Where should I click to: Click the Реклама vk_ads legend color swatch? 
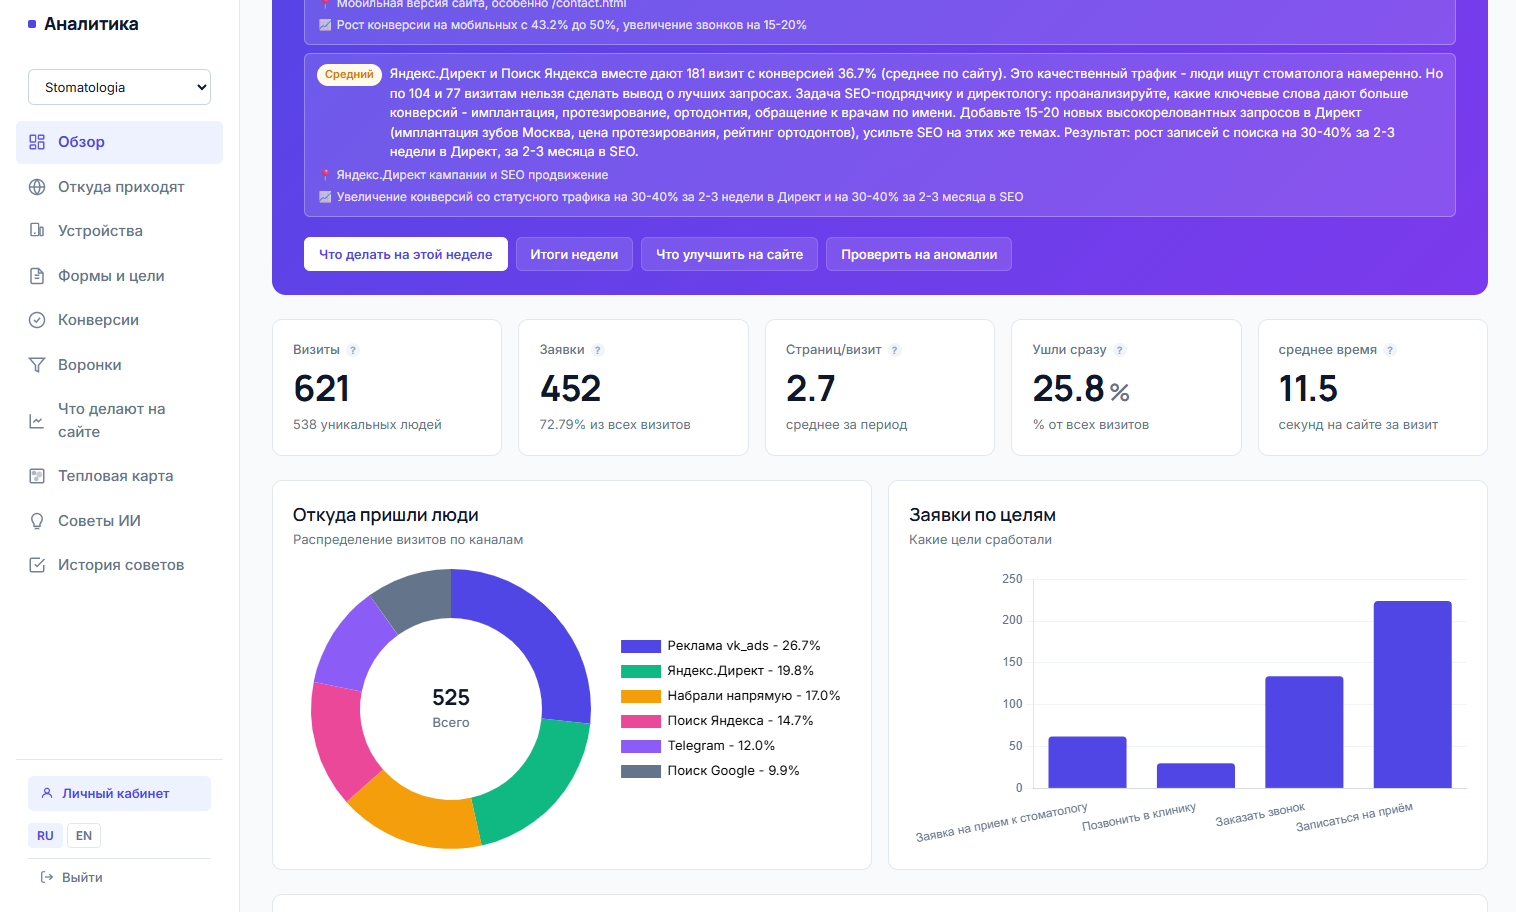tap(641, 646)
